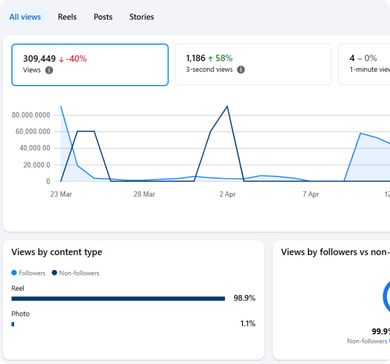The width and height of the screenshot is (390, 364).
Task: Click the 309,449 views count
Action: click(x=39, y=59)
